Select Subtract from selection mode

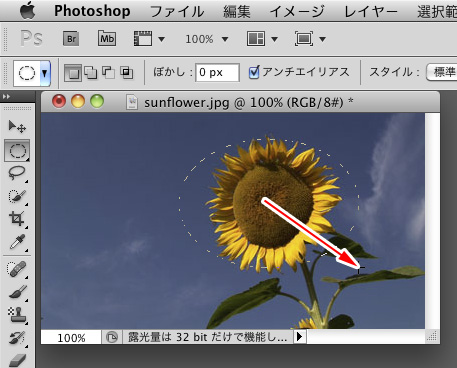[108, 72]
